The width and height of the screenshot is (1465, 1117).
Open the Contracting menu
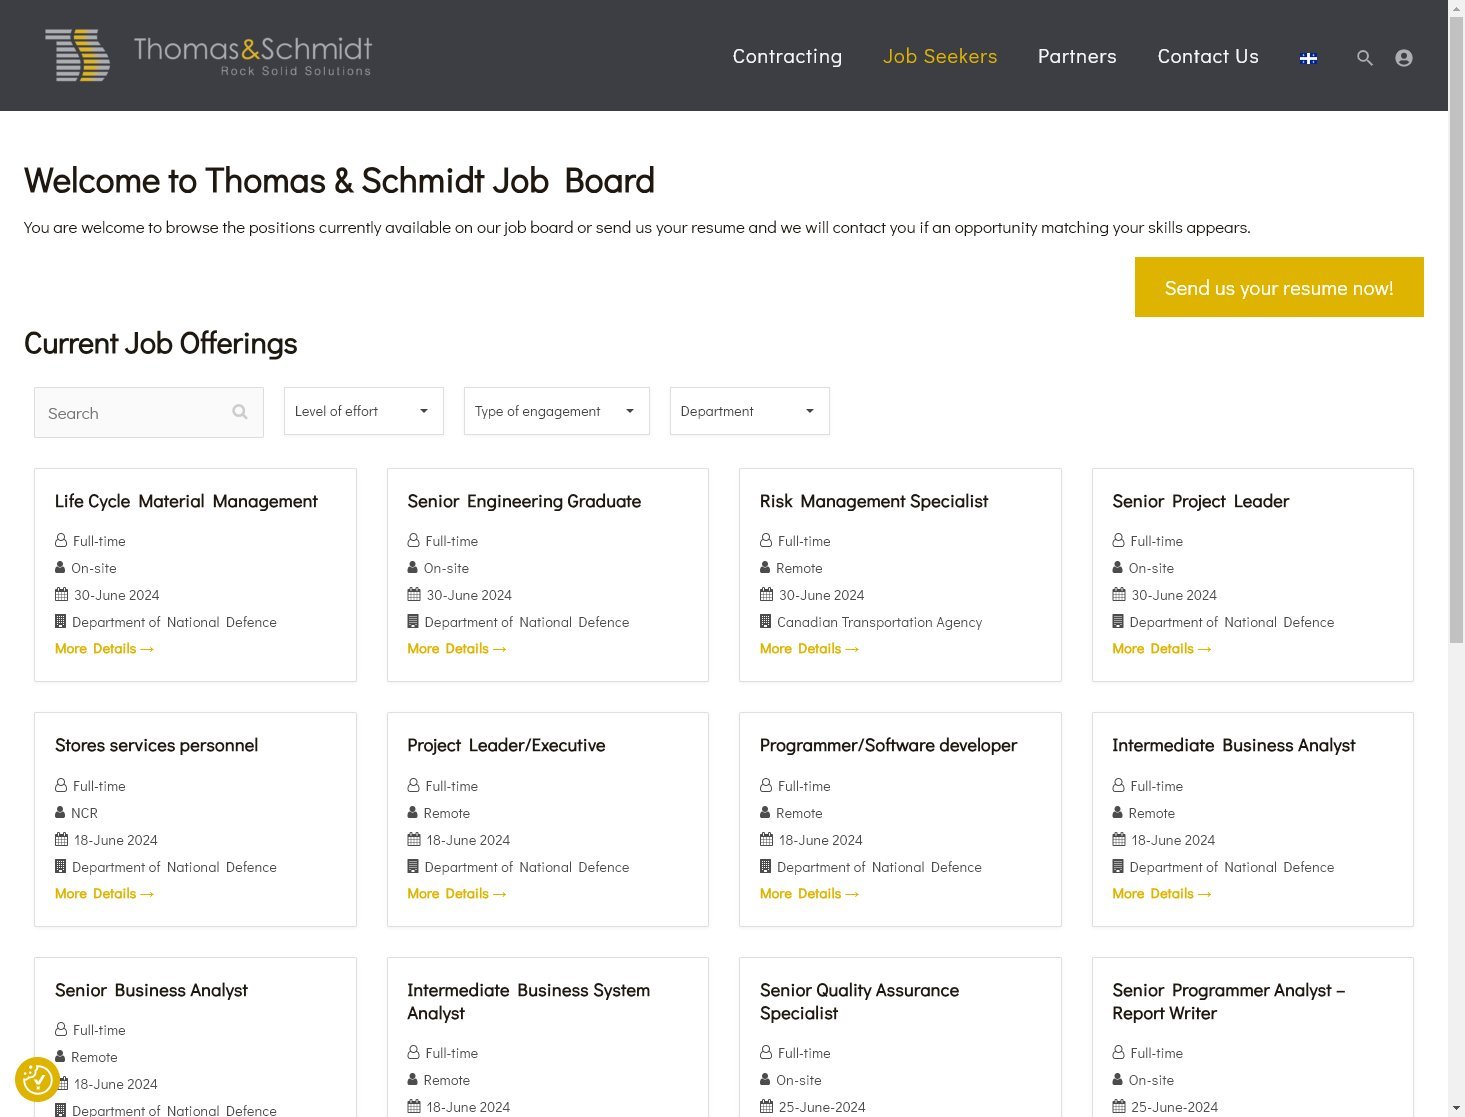787,56
